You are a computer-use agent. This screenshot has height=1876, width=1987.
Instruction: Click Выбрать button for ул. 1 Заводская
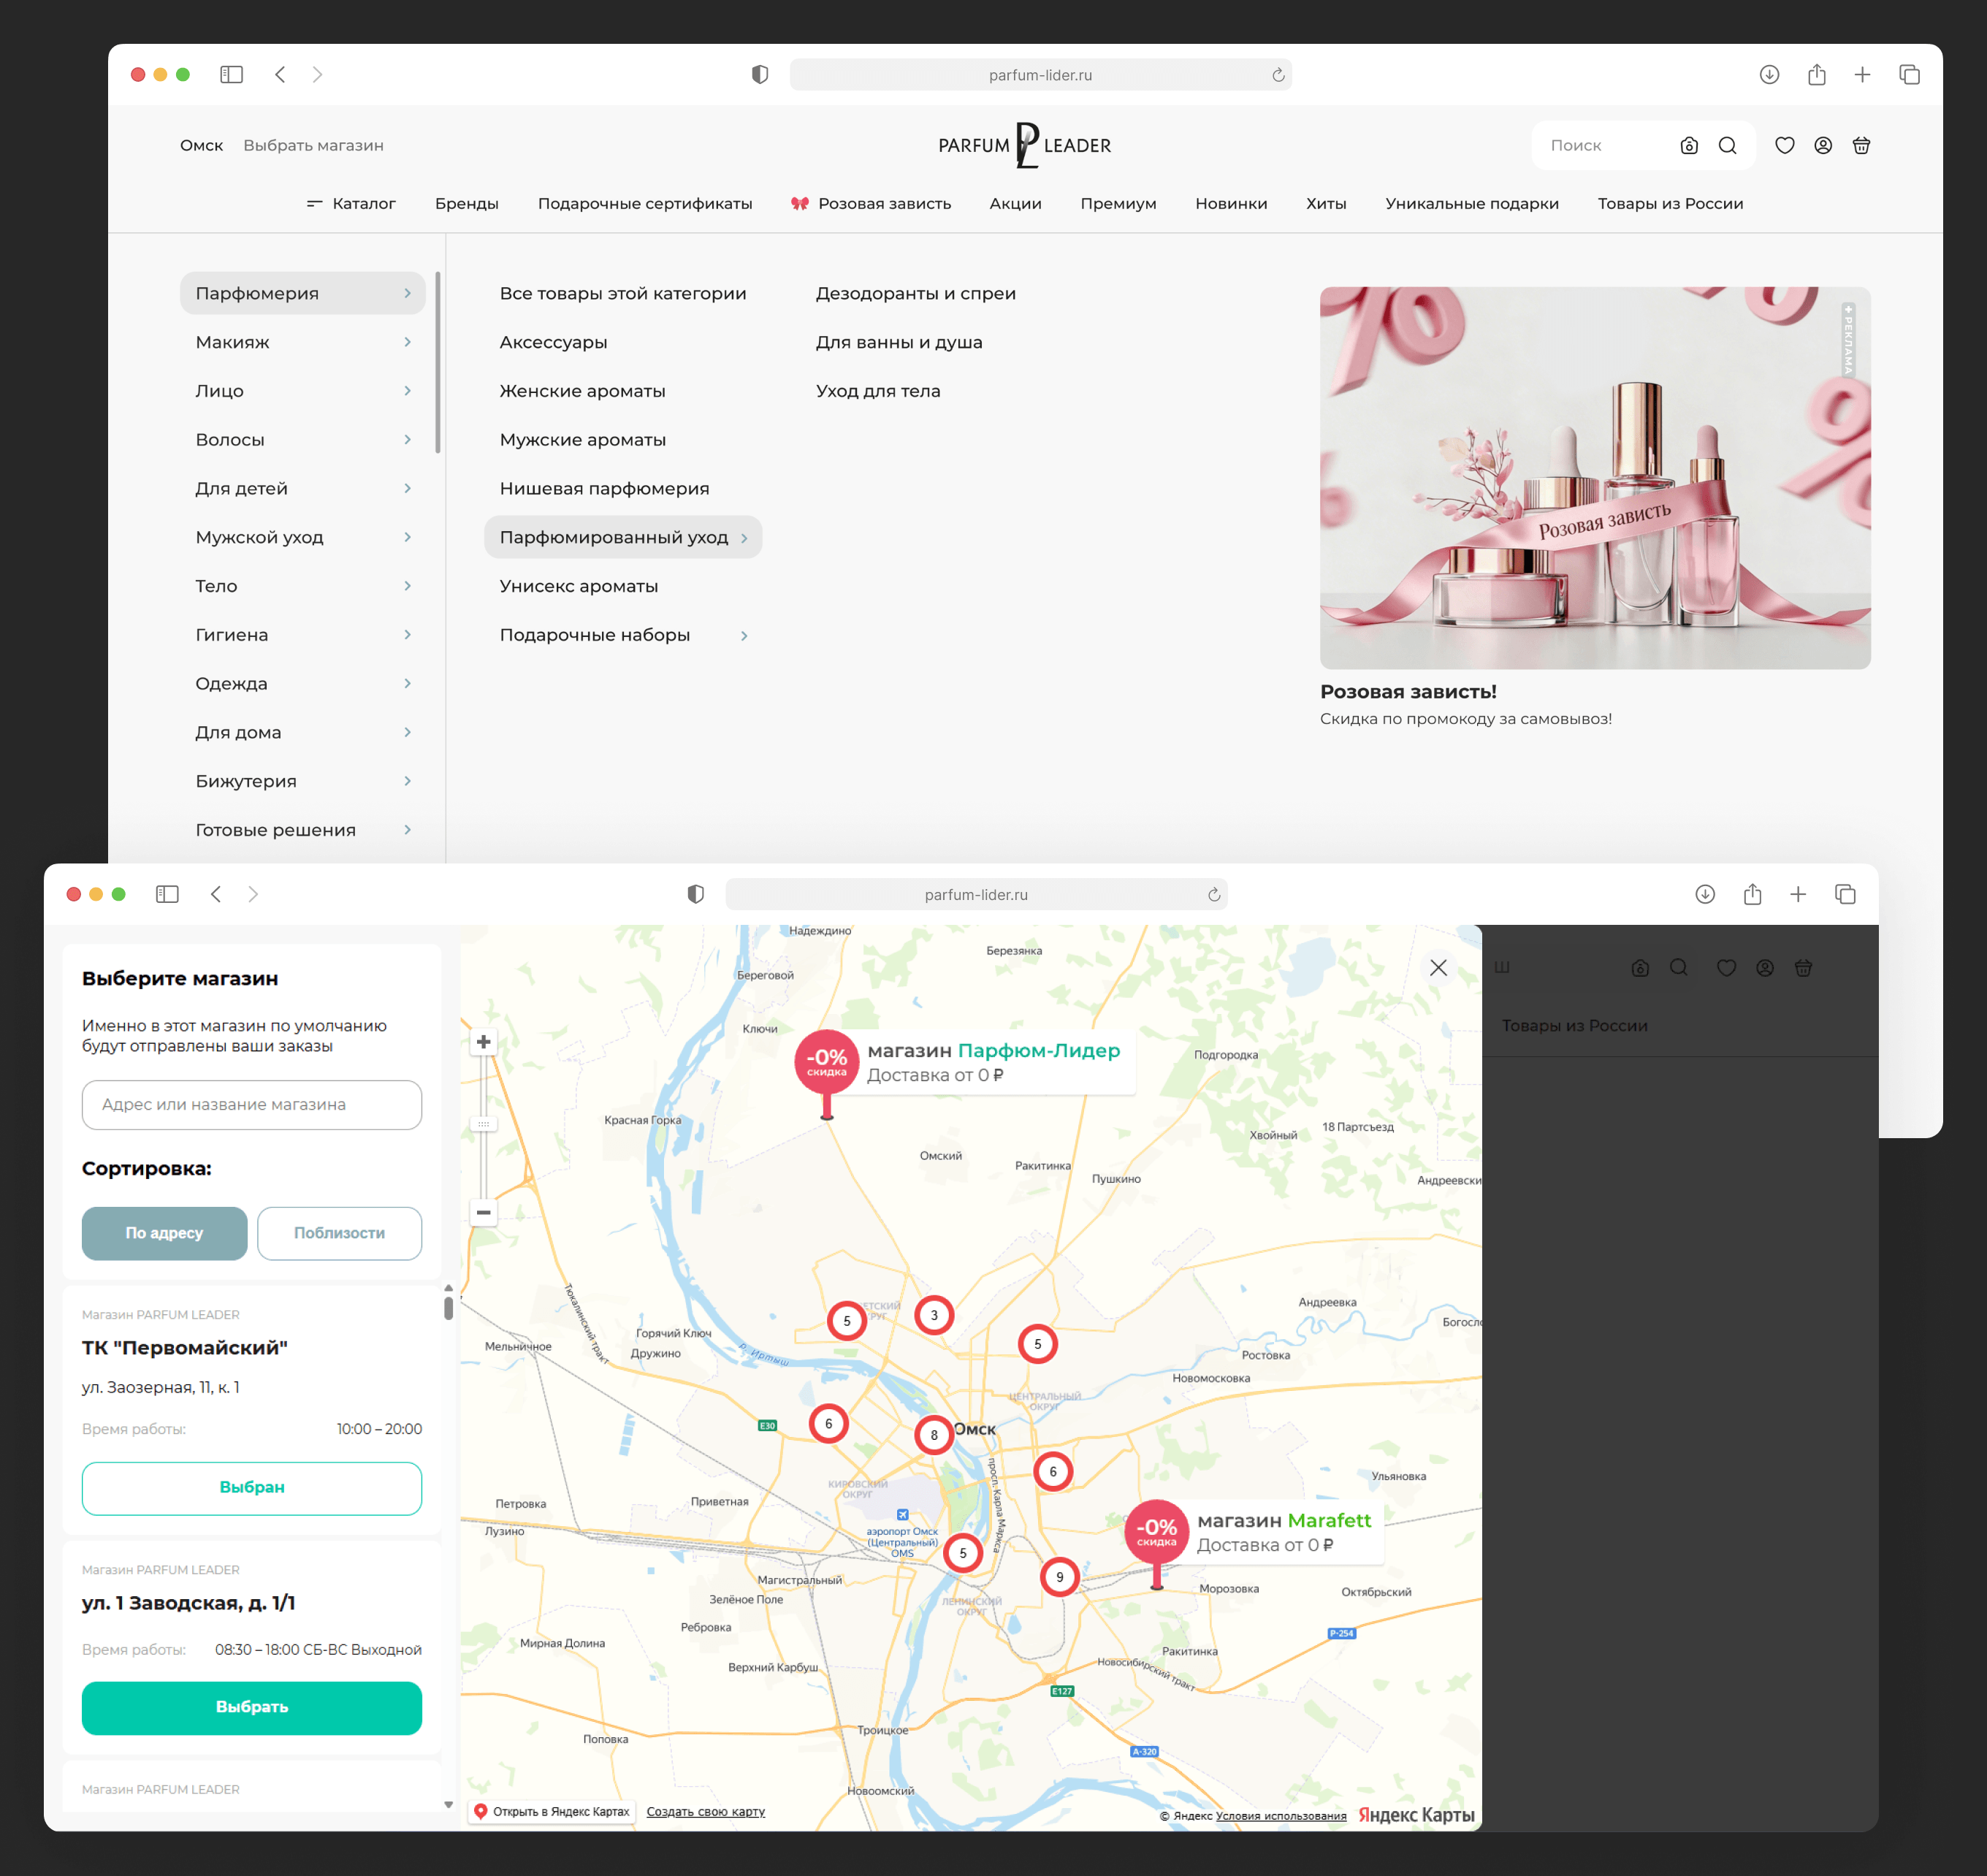[252, 1708]
